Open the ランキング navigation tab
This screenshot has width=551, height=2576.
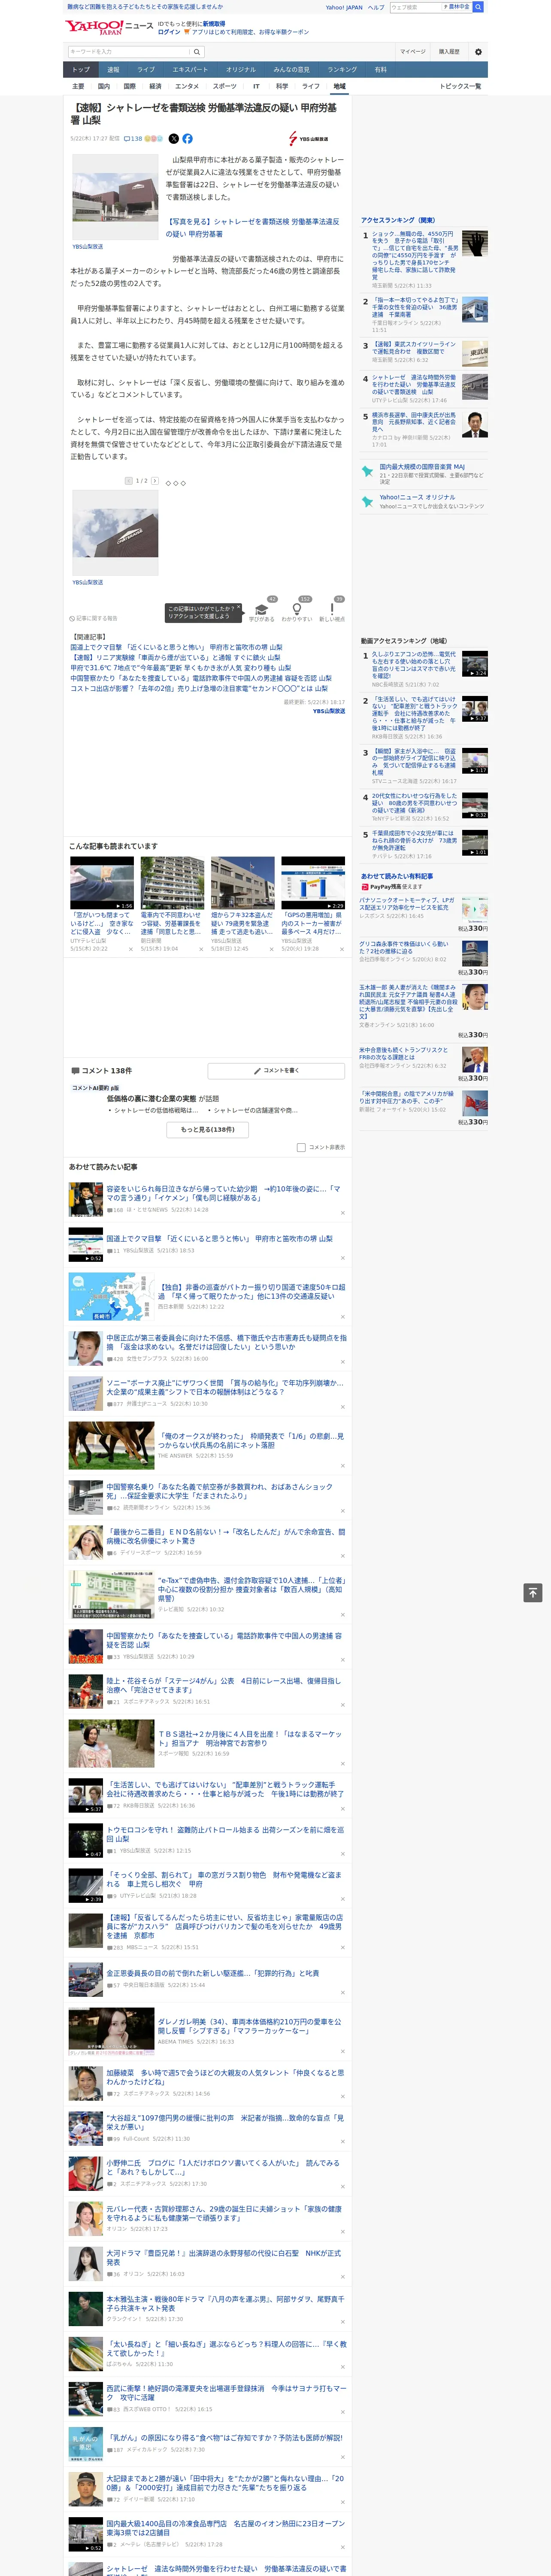click(x=342, y=70)
